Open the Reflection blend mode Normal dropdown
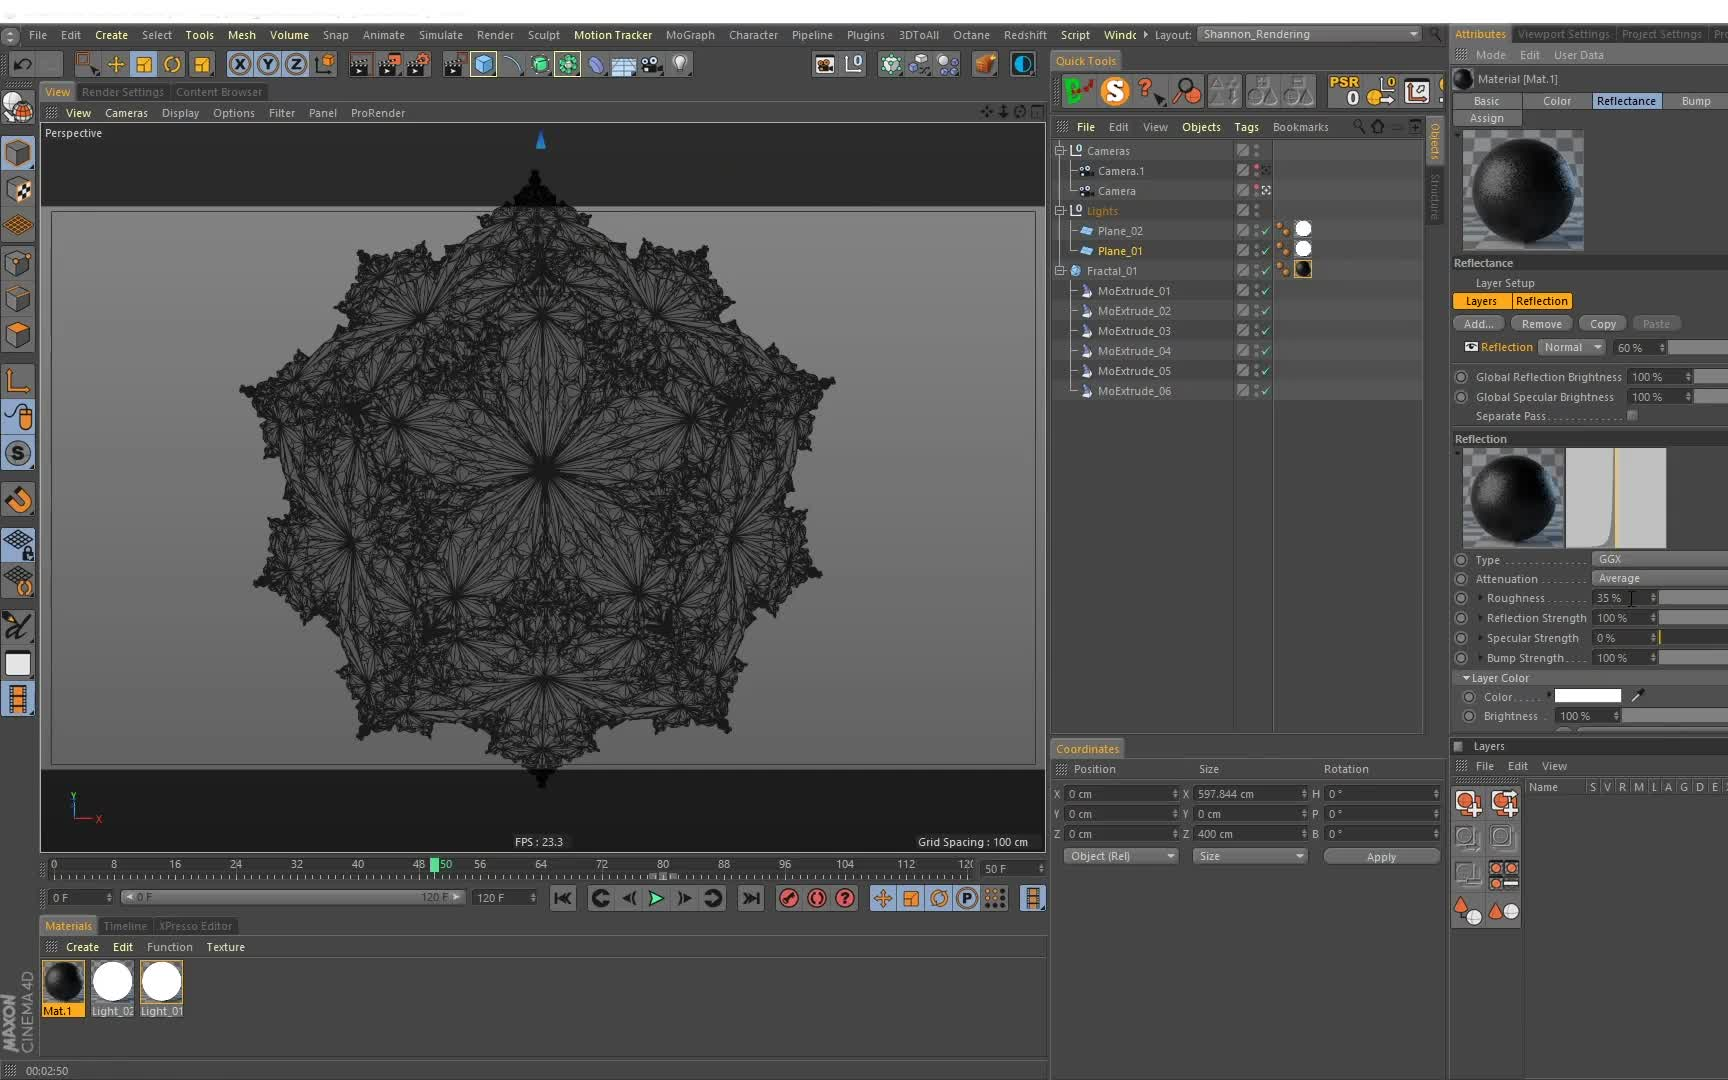Image resolution: width=1728 pixels, height=1080 pixels. click(x=1571, y=347)
